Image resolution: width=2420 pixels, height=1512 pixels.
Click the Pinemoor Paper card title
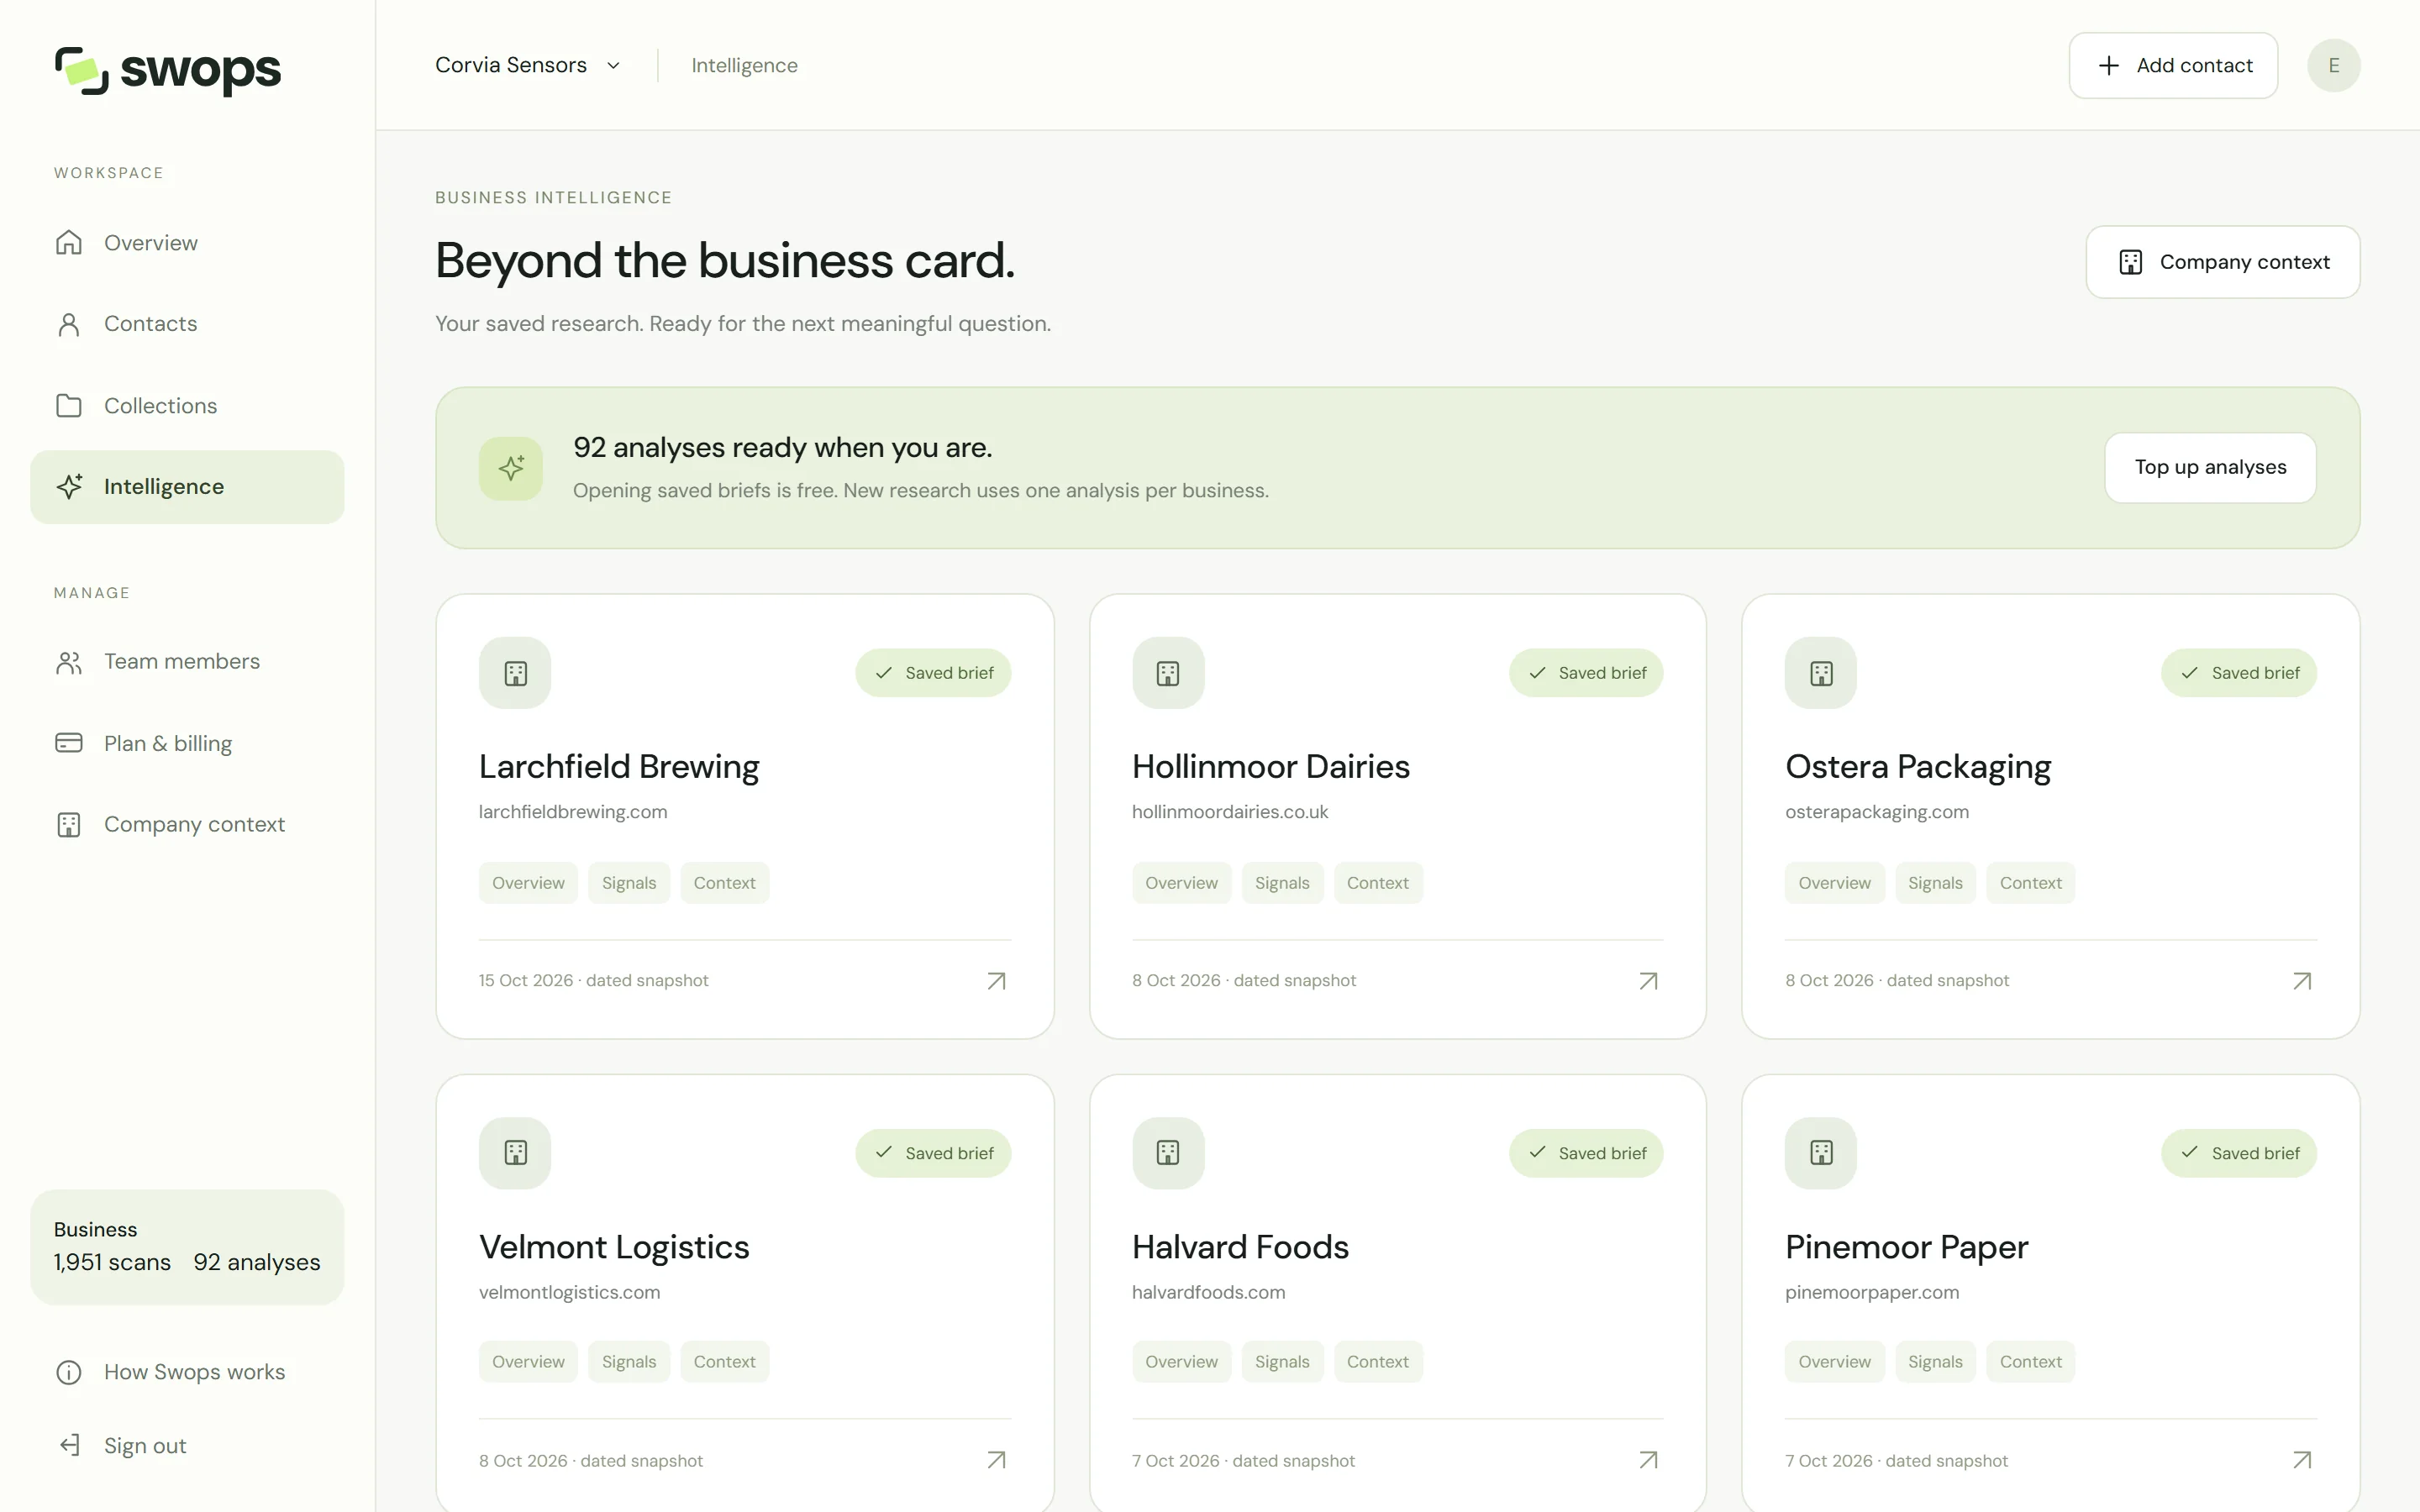coord(1906,1247)
